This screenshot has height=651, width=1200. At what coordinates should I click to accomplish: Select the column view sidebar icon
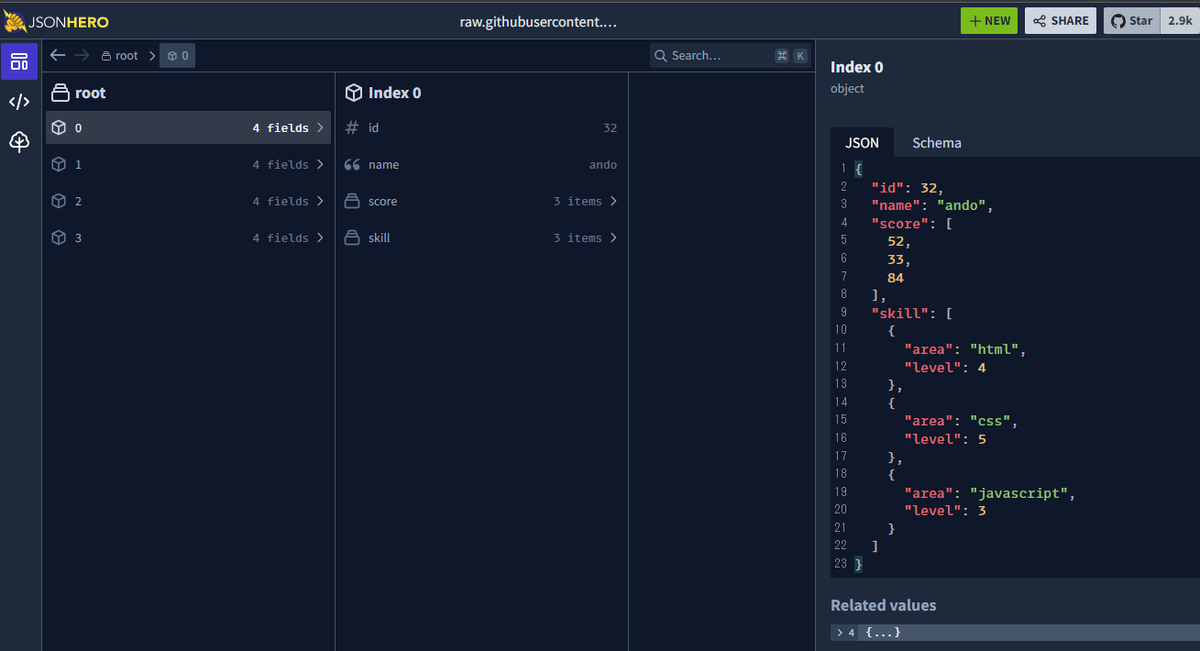(x=19, y=61)
